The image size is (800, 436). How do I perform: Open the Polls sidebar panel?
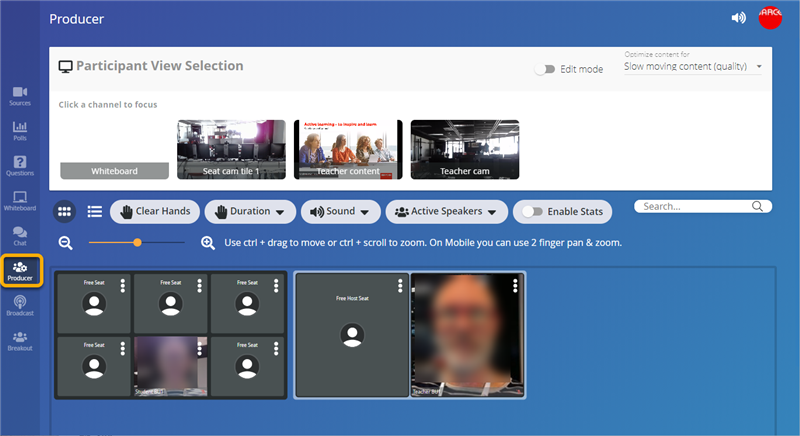coord(20,131)
